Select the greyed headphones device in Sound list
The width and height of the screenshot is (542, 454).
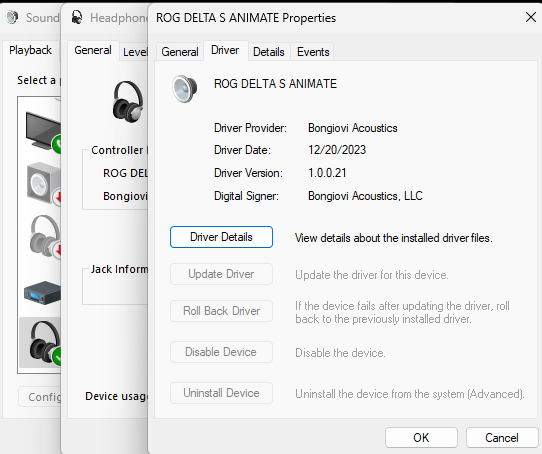(45, 236)
